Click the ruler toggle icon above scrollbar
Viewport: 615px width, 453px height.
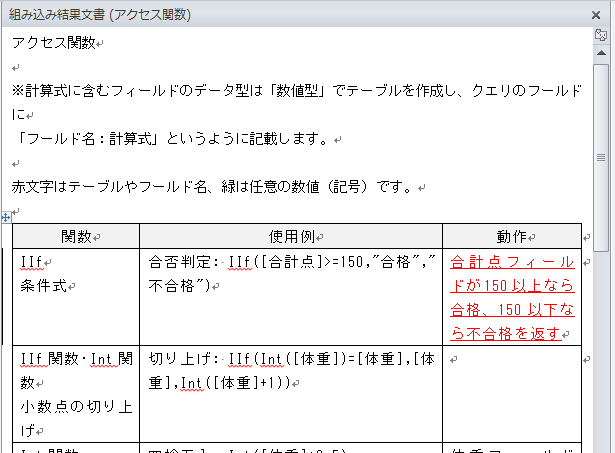click(600, 35)
